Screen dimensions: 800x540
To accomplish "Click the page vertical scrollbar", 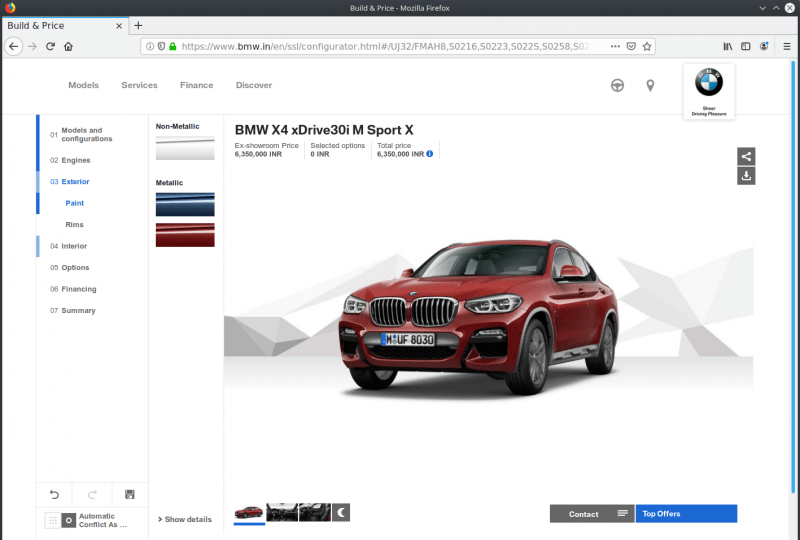I will pyautogui.click(x=792, y=276).
